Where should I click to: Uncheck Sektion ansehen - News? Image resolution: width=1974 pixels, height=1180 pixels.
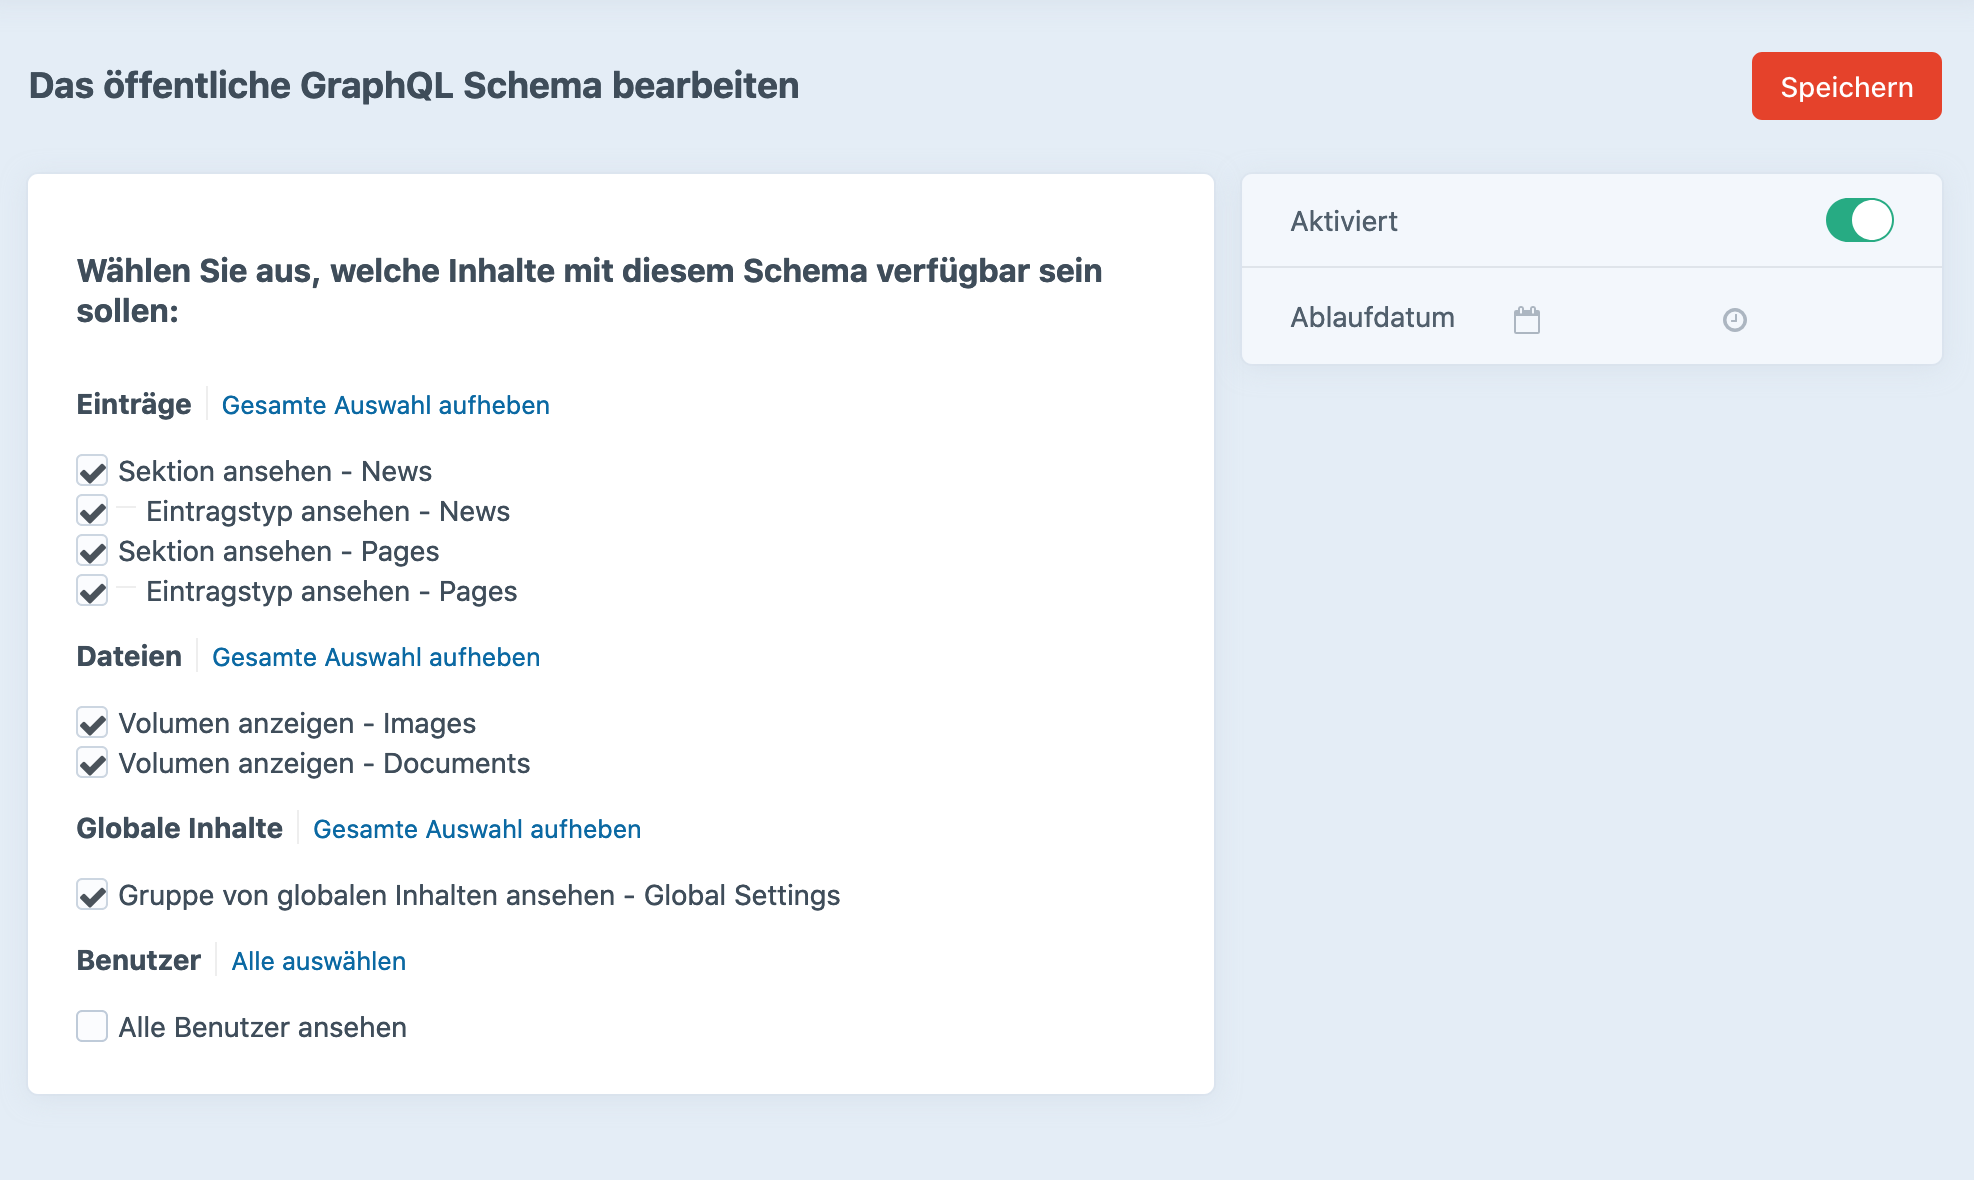click(92, 471)
